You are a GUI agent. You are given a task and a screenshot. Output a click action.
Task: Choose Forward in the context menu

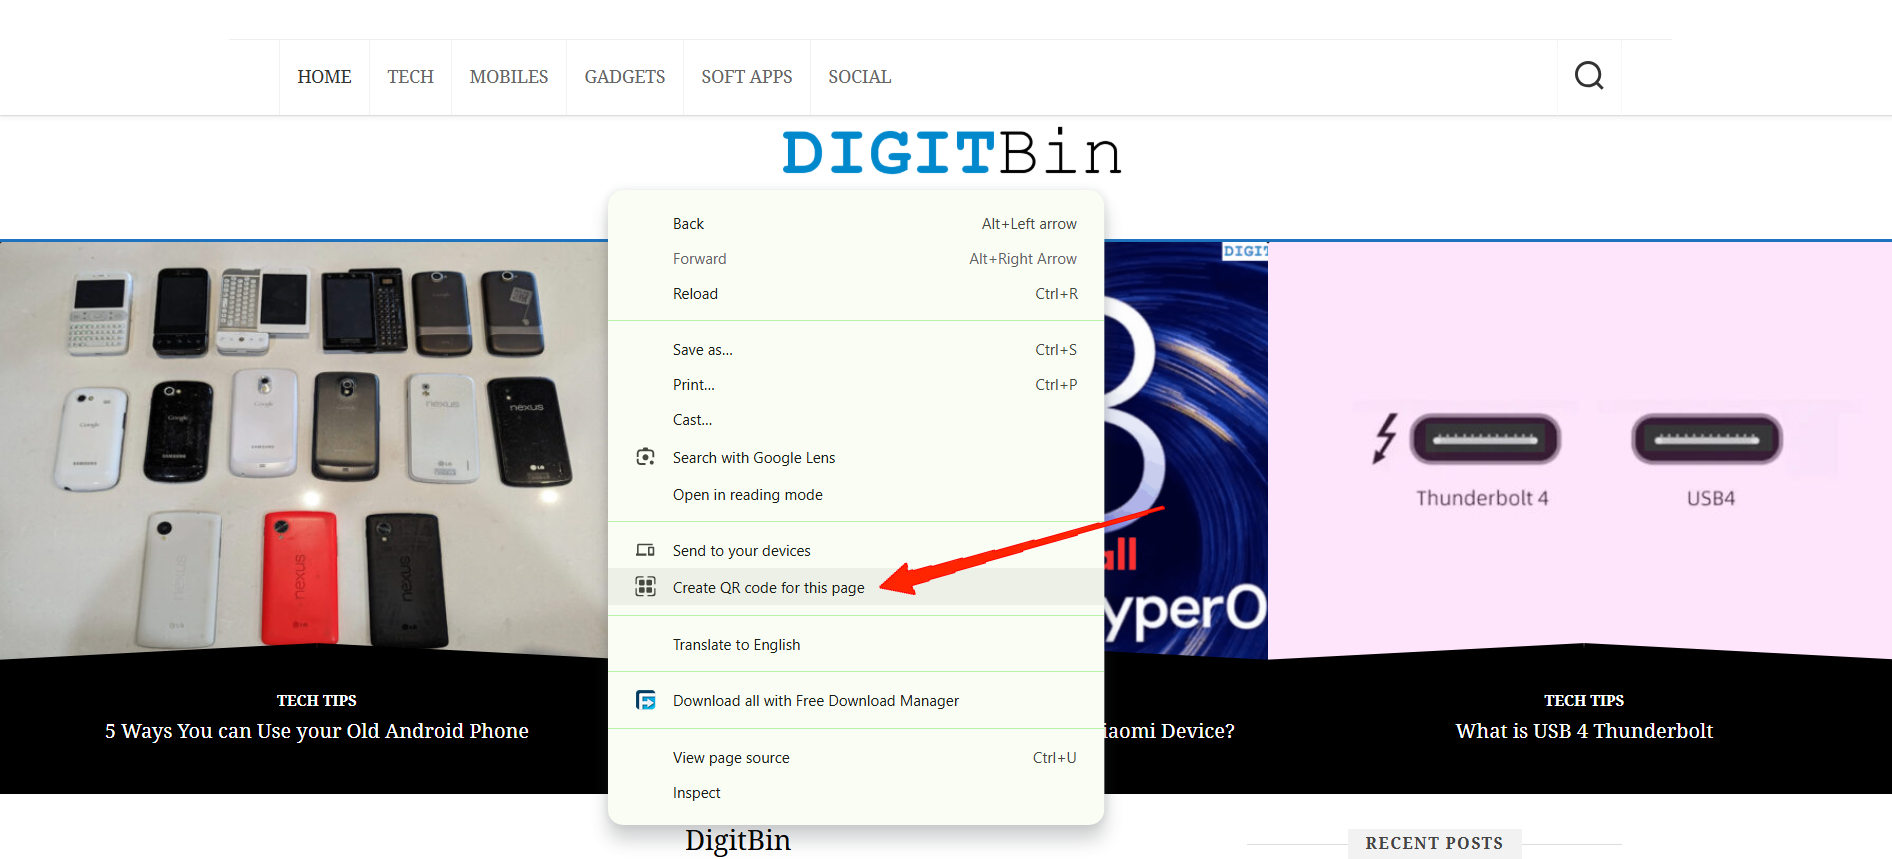[x=856, y=259]
